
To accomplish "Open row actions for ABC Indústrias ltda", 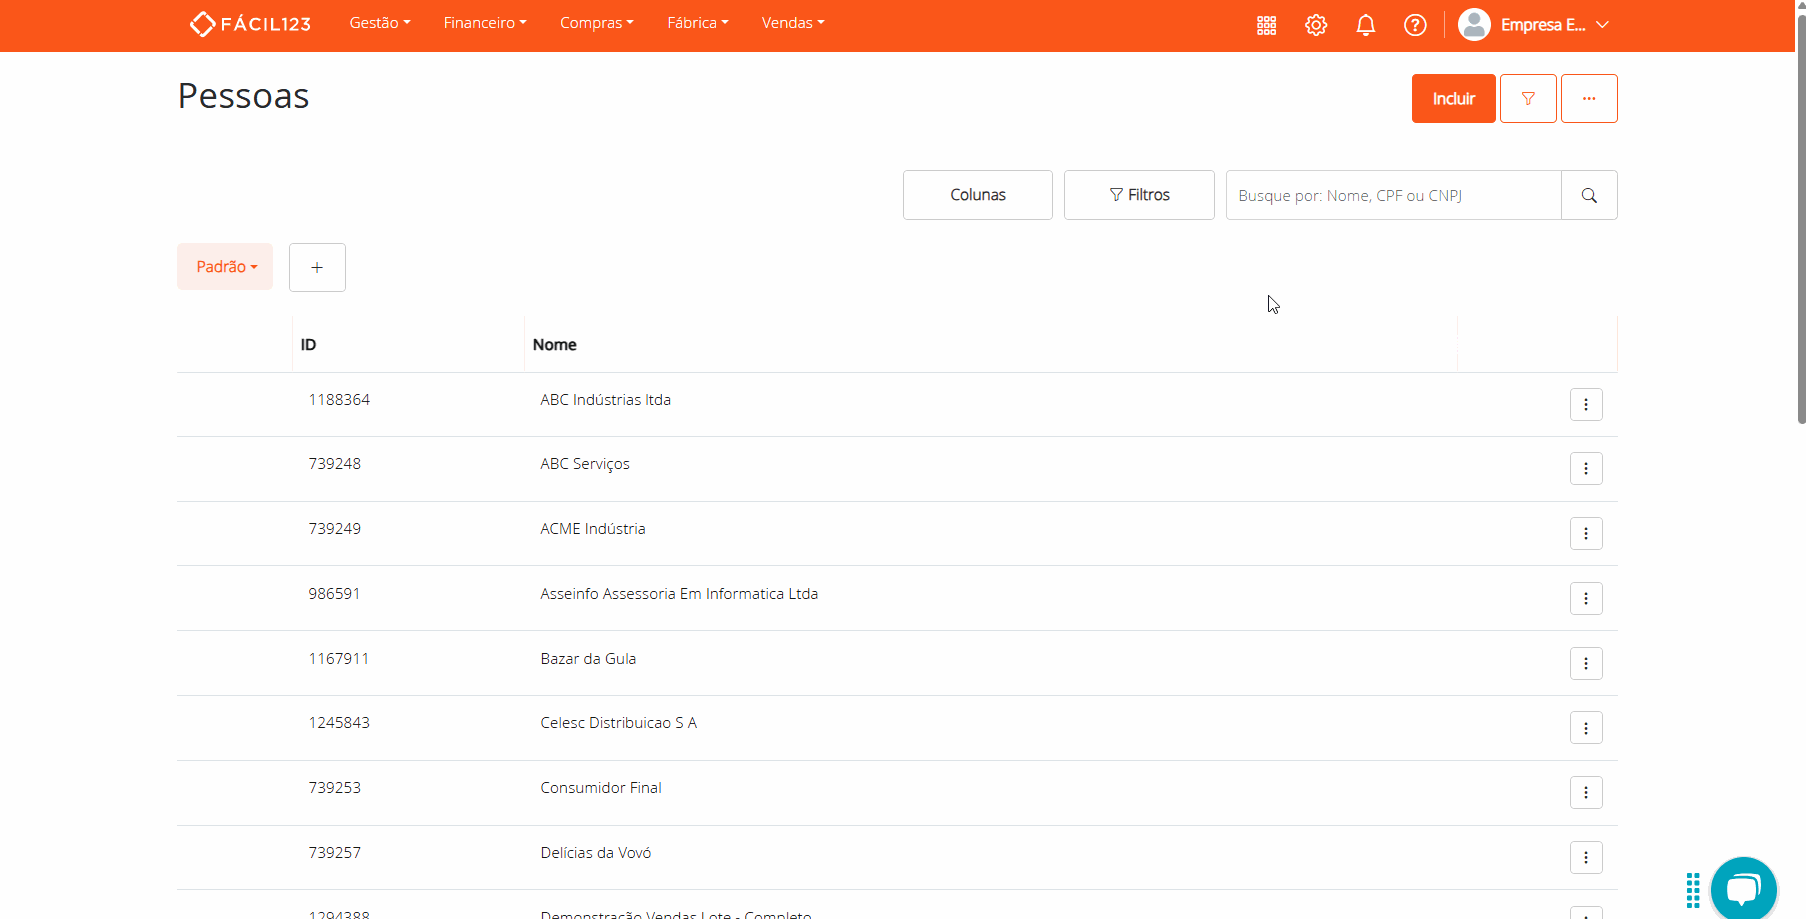I will [x=1586, y=405].
